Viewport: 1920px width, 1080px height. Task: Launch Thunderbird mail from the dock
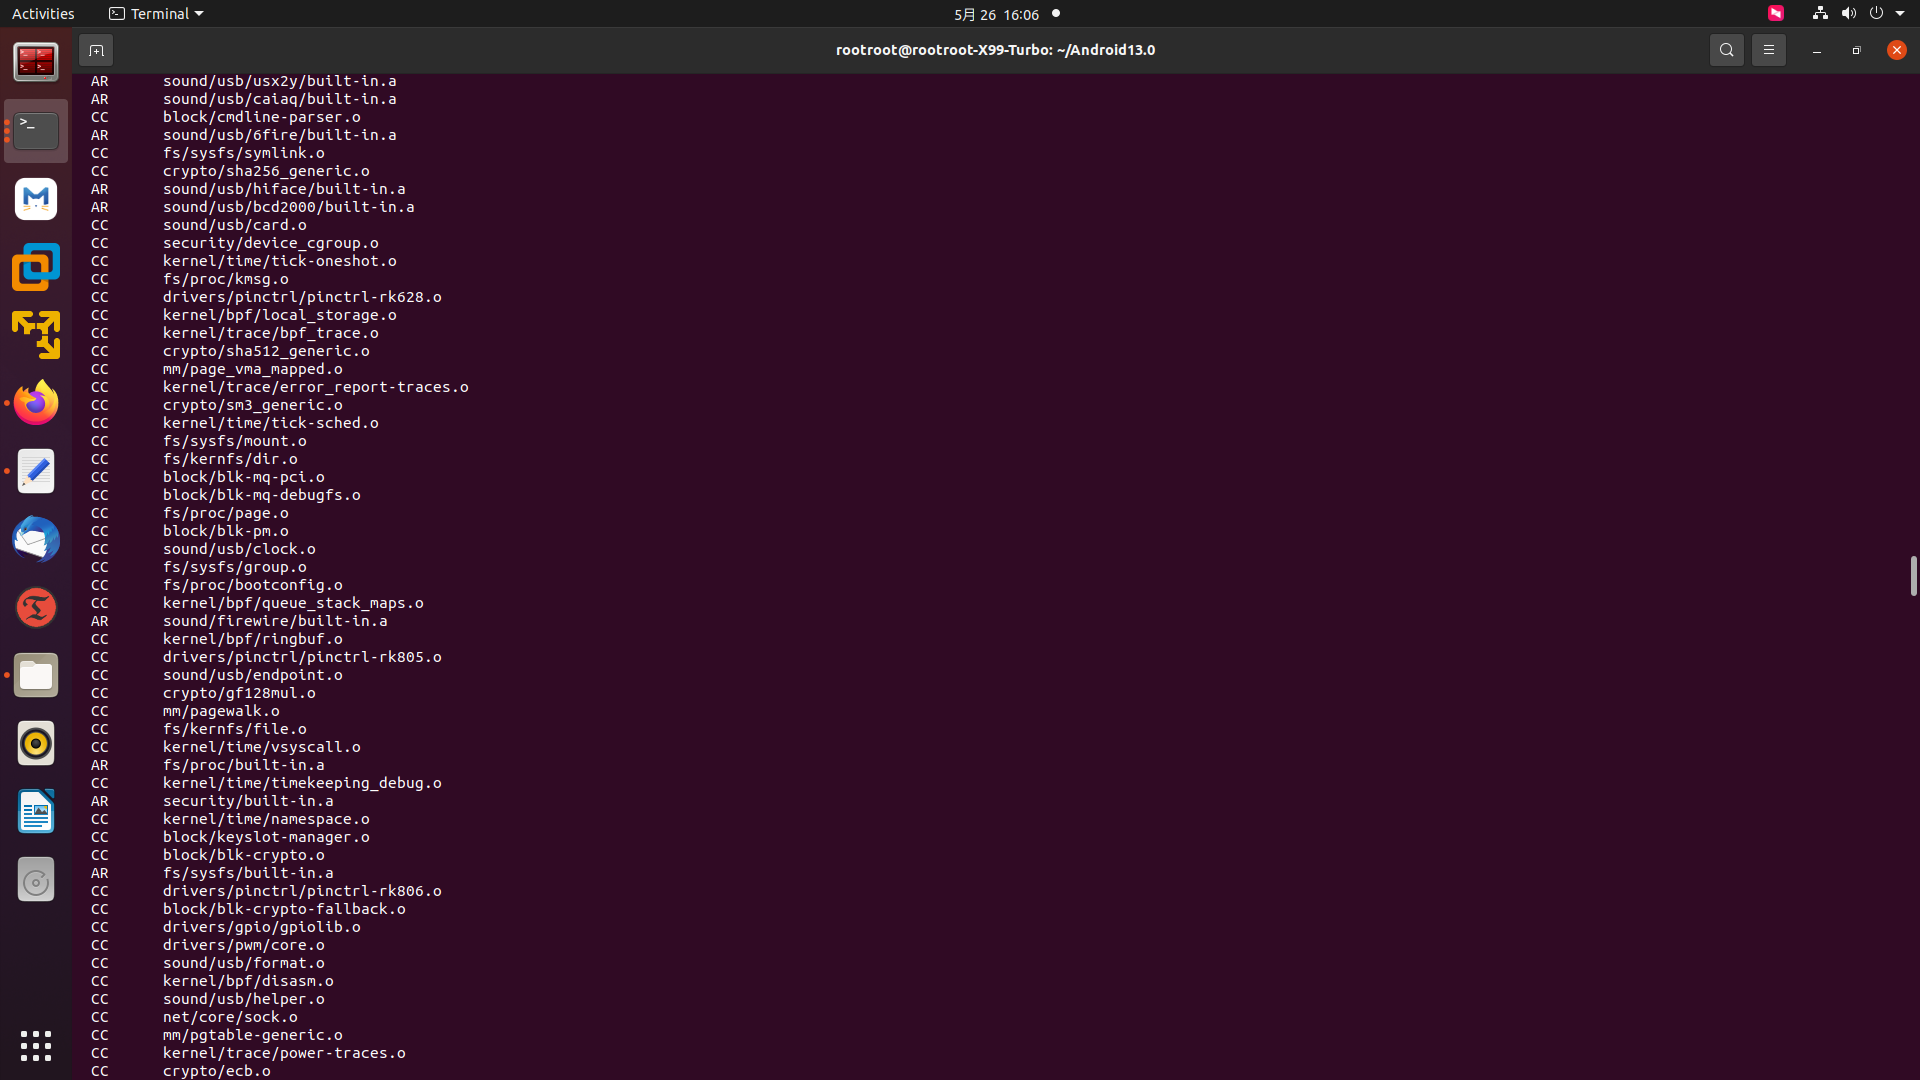pyautogui.click(x=36, y=539)
